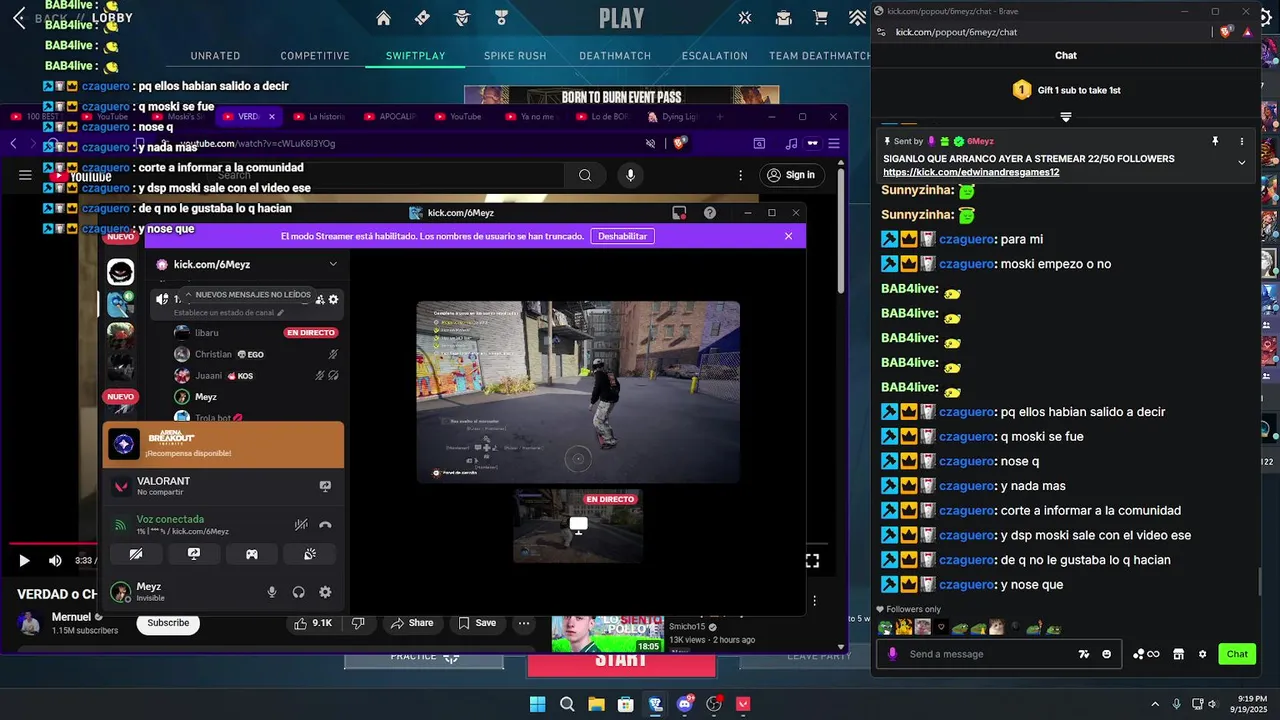Screen dimensions: 1280x720
Task: Toggle Discord noise suppression icon
Action: click(x=300, y=525)
